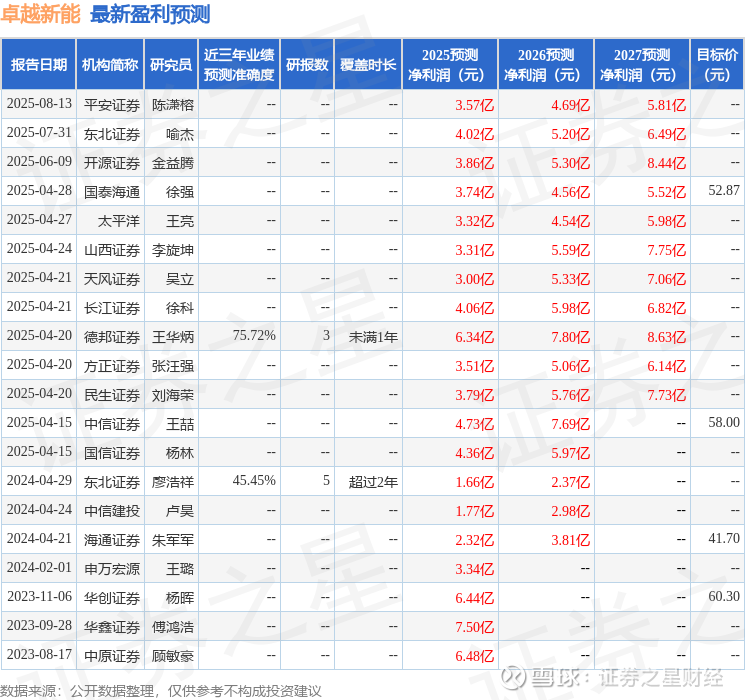Click the coverage duration 未满1年
The image size is (745, 700).
pos(373,337)
